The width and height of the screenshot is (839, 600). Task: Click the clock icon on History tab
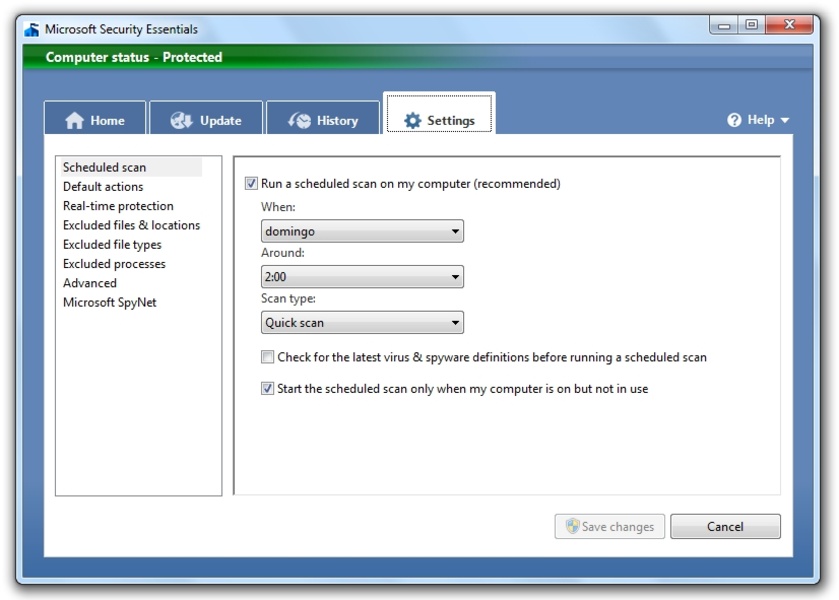pos(299,120)
